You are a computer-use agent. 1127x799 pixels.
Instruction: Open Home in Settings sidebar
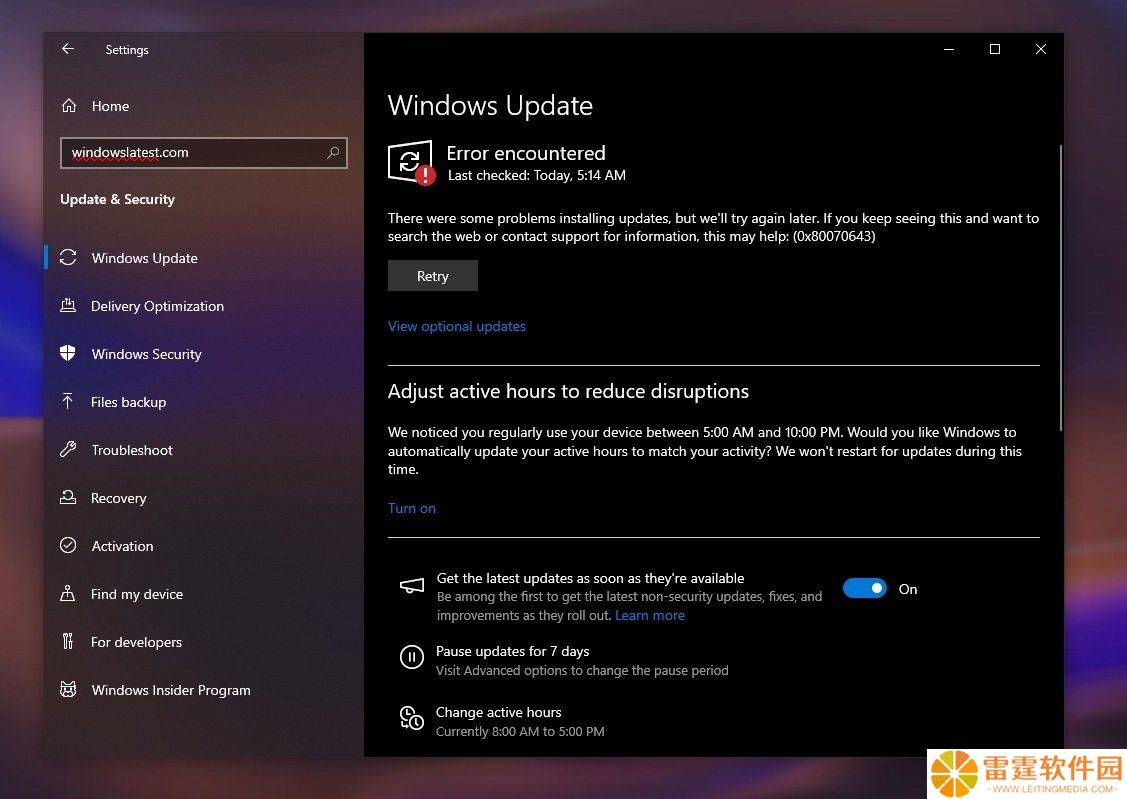pos(110,106)
